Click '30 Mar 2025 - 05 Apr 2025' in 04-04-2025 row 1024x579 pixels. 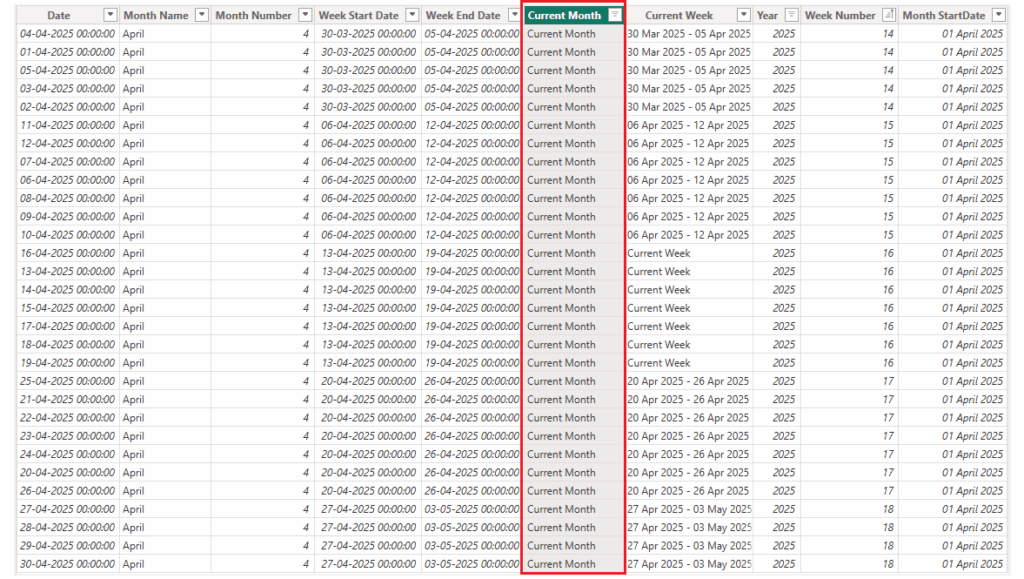coord(689,33)
